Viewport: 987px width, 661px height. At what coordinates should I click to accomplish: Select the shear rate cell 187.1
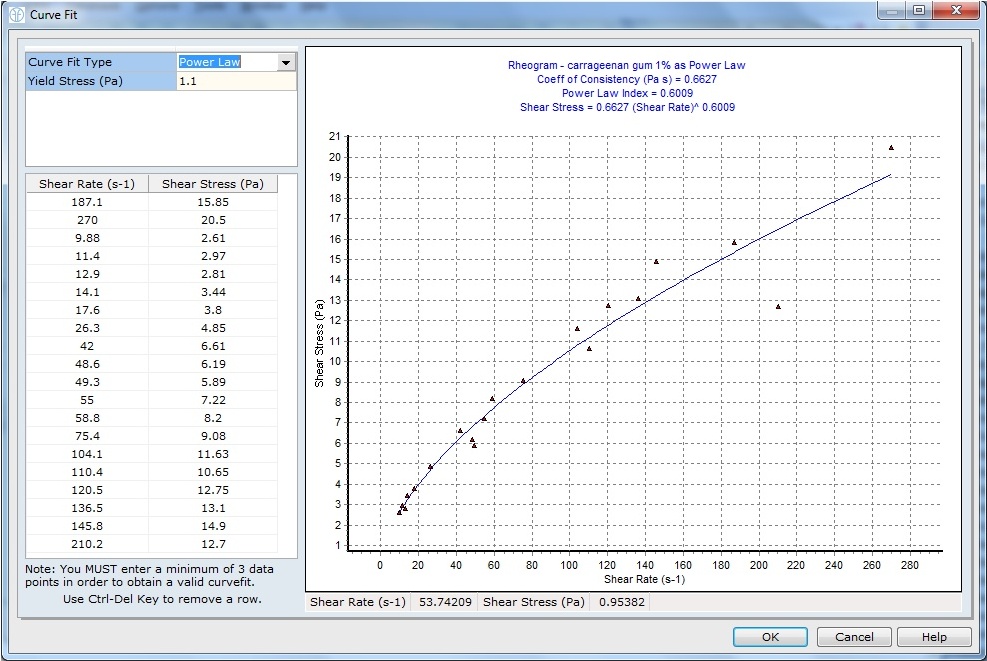click(x=87, y=202)
